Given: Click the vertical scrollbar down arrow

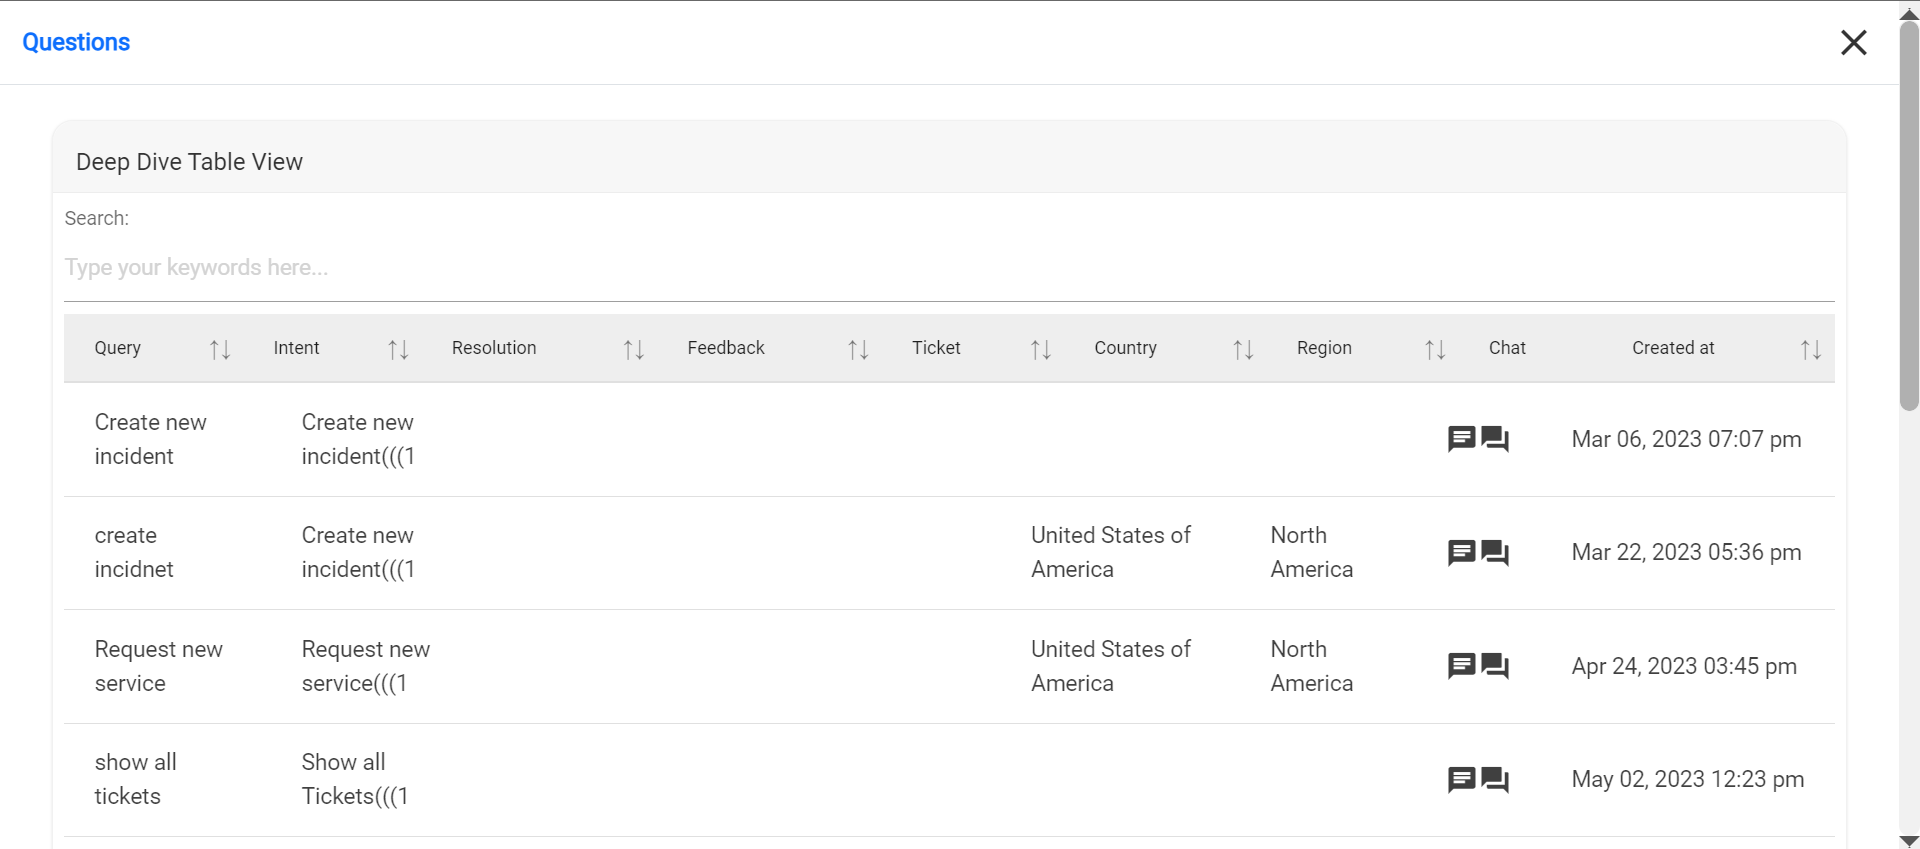Looking at the screenshot, I should click(x=1909, y=840).
